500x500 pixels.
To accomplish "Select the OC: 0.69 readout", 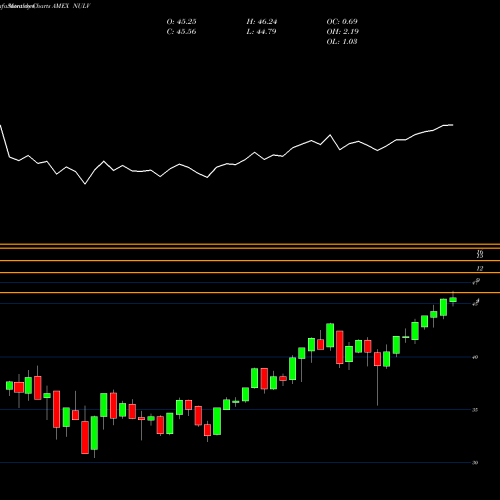I will tap(342, 22).
